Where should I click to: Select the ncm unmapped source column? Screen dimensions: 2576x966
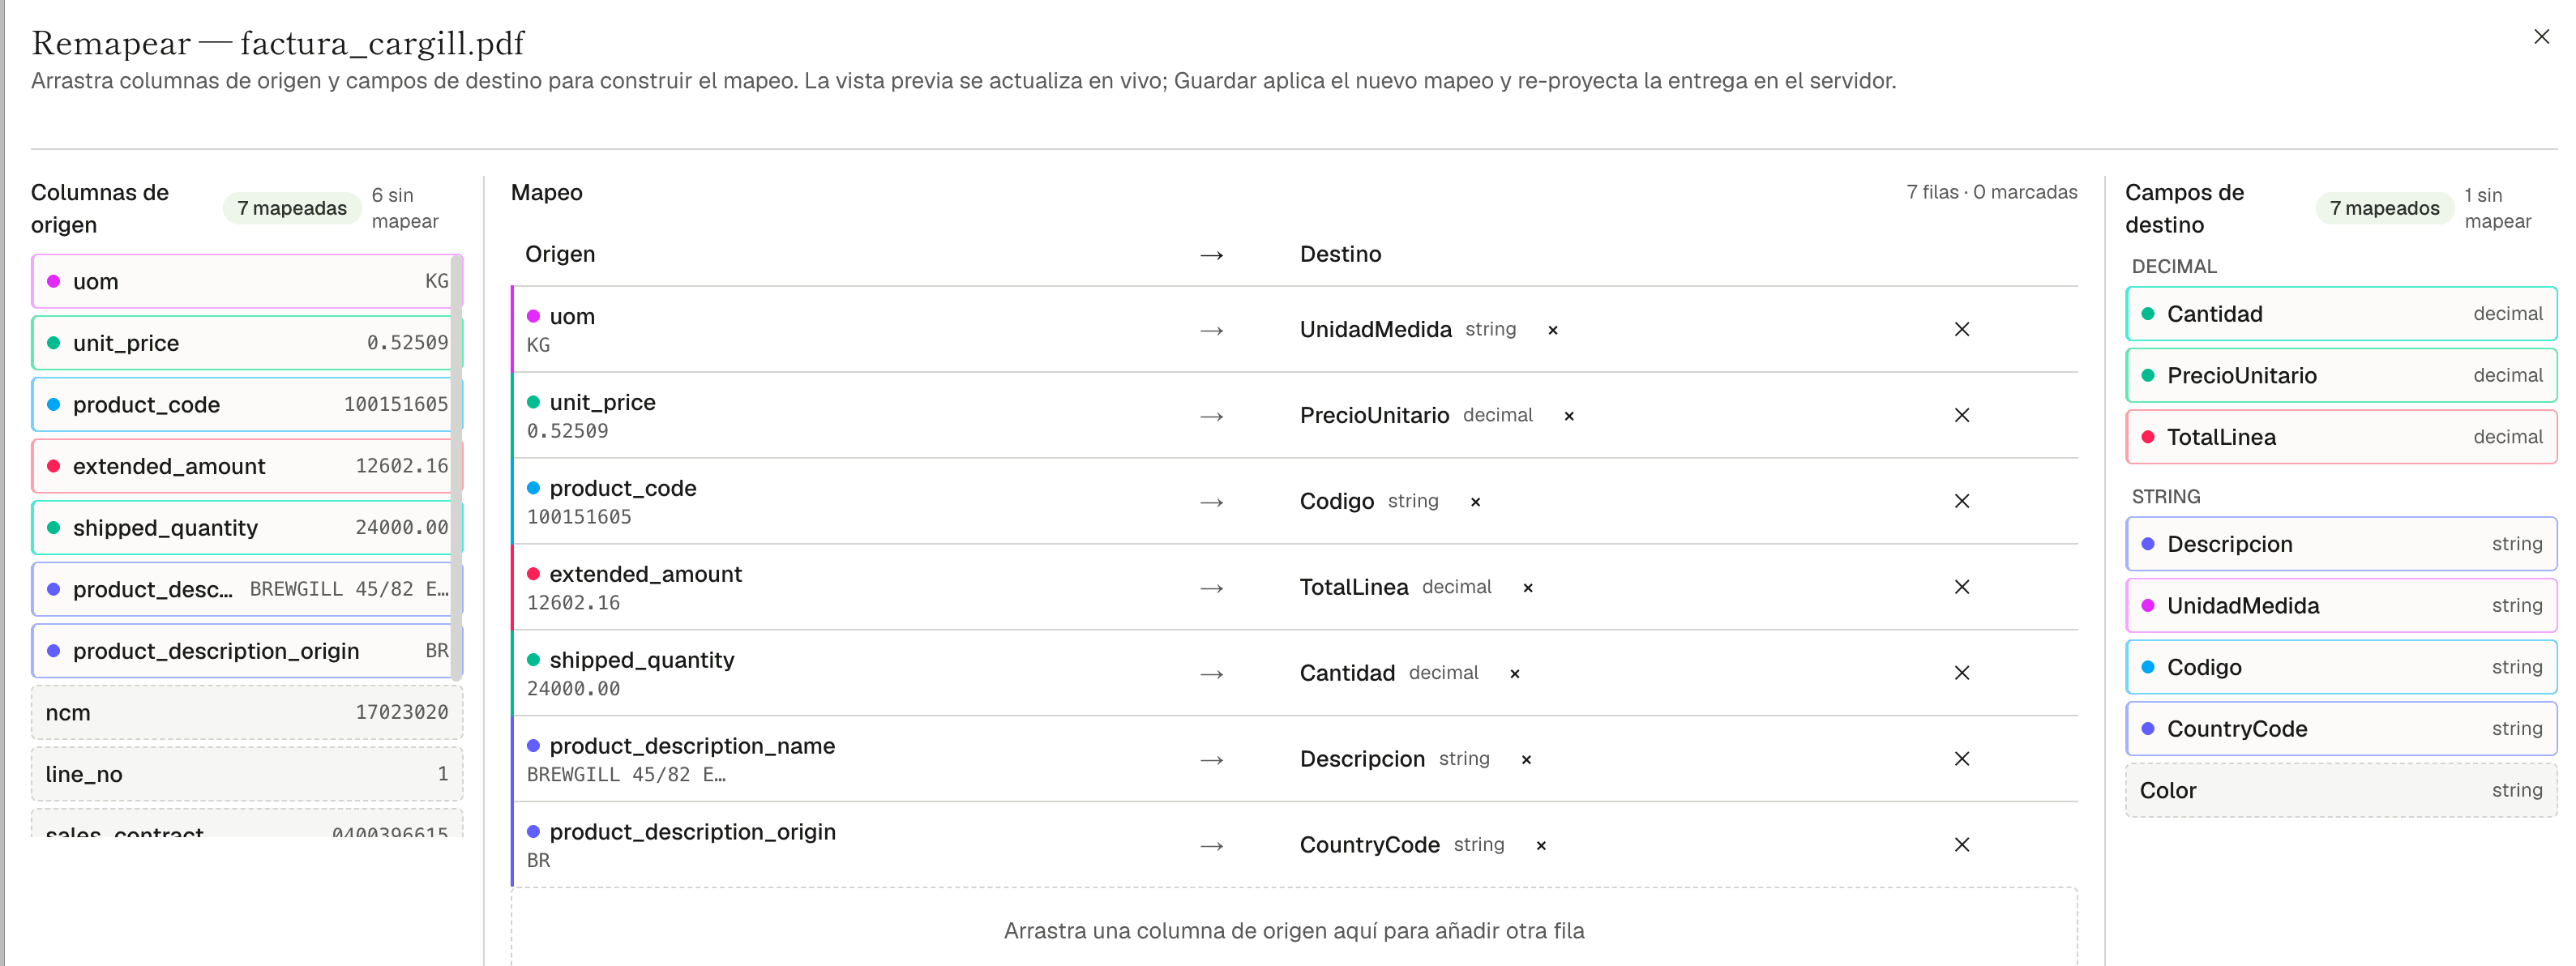pos(246,712)
